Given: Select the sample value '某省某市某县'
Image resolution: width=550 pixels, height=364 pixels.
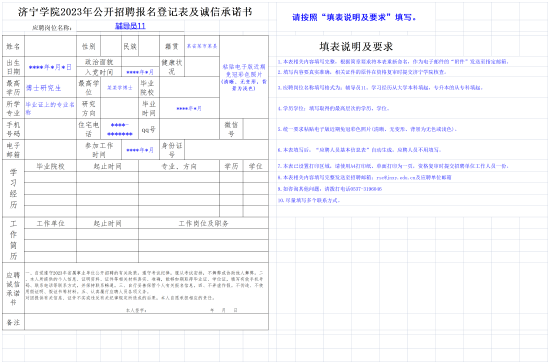Looking at the screenshot, I should [x=202, y=46].
